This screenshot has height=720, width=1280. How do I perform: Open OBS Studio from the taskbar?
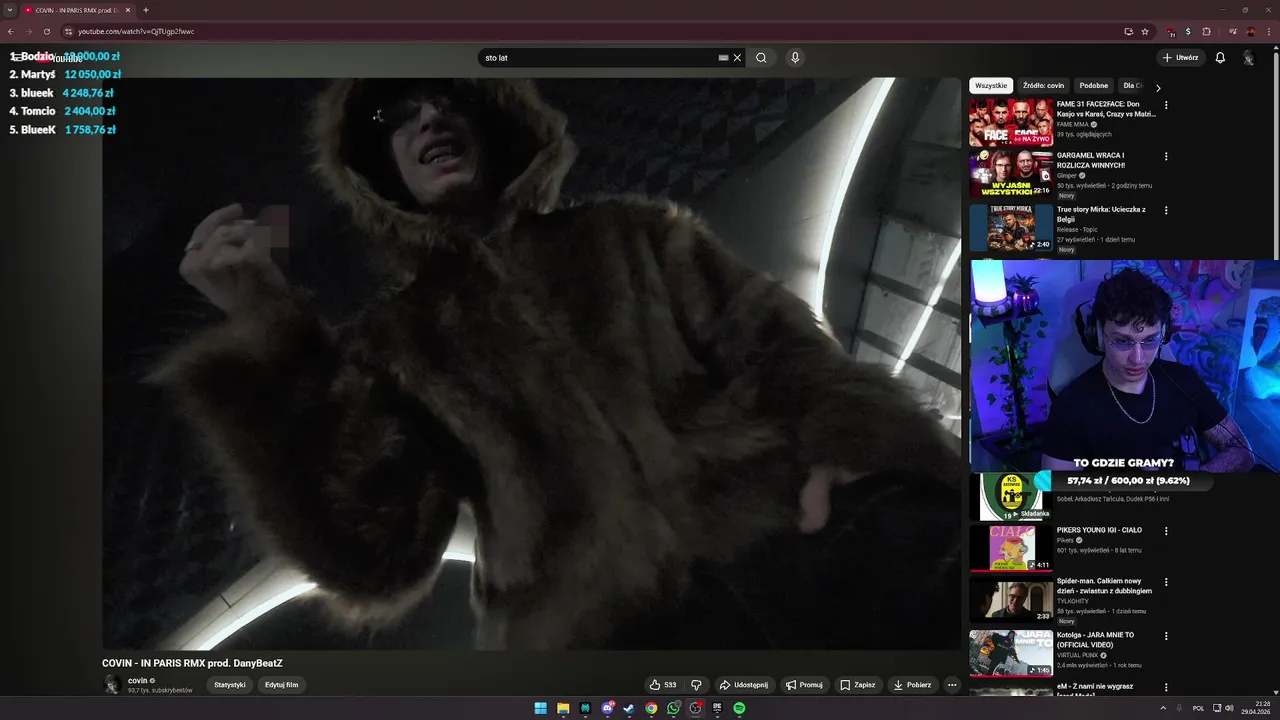695,708
